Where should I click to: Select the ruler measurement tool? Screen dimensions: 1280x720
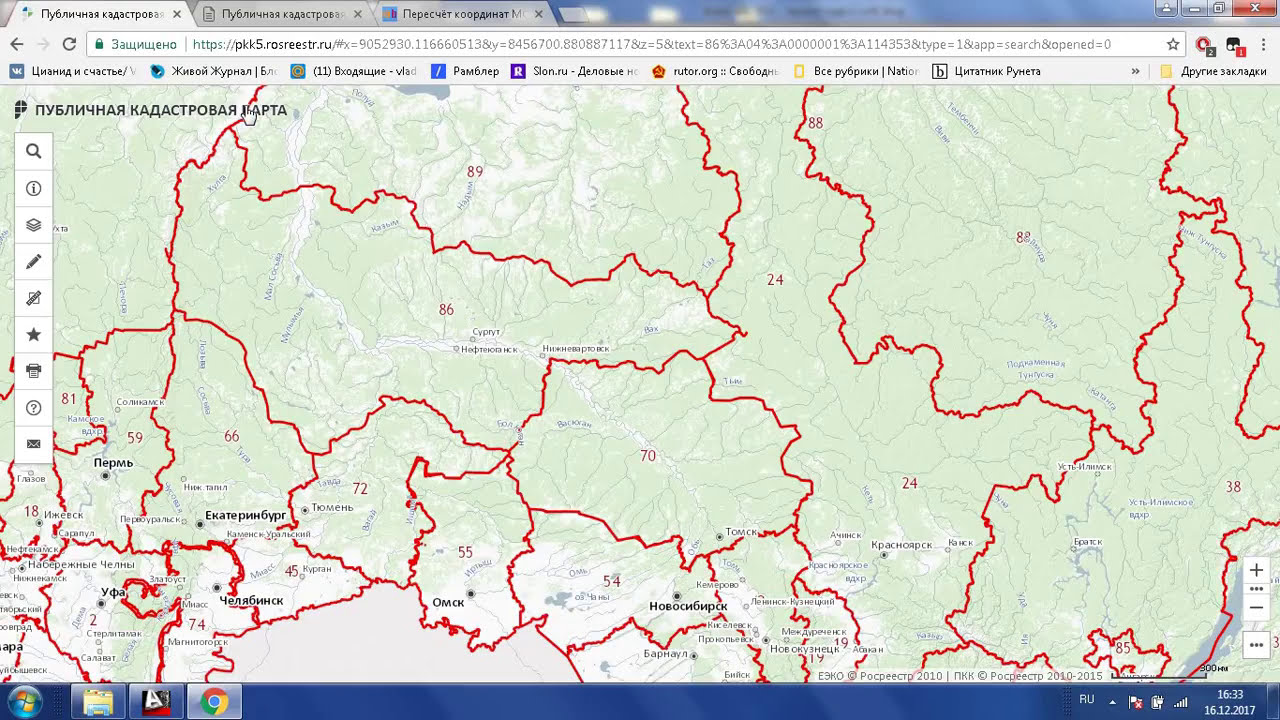pyautogui.click(x=33, y=298)
